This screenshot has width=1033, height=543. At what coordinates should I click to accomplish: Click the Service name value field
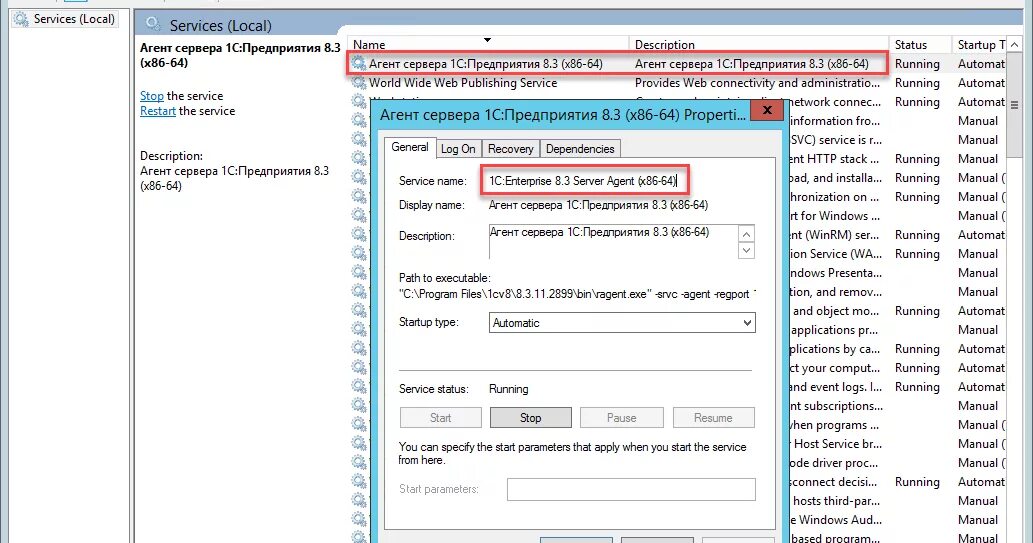tap(584, 181)
